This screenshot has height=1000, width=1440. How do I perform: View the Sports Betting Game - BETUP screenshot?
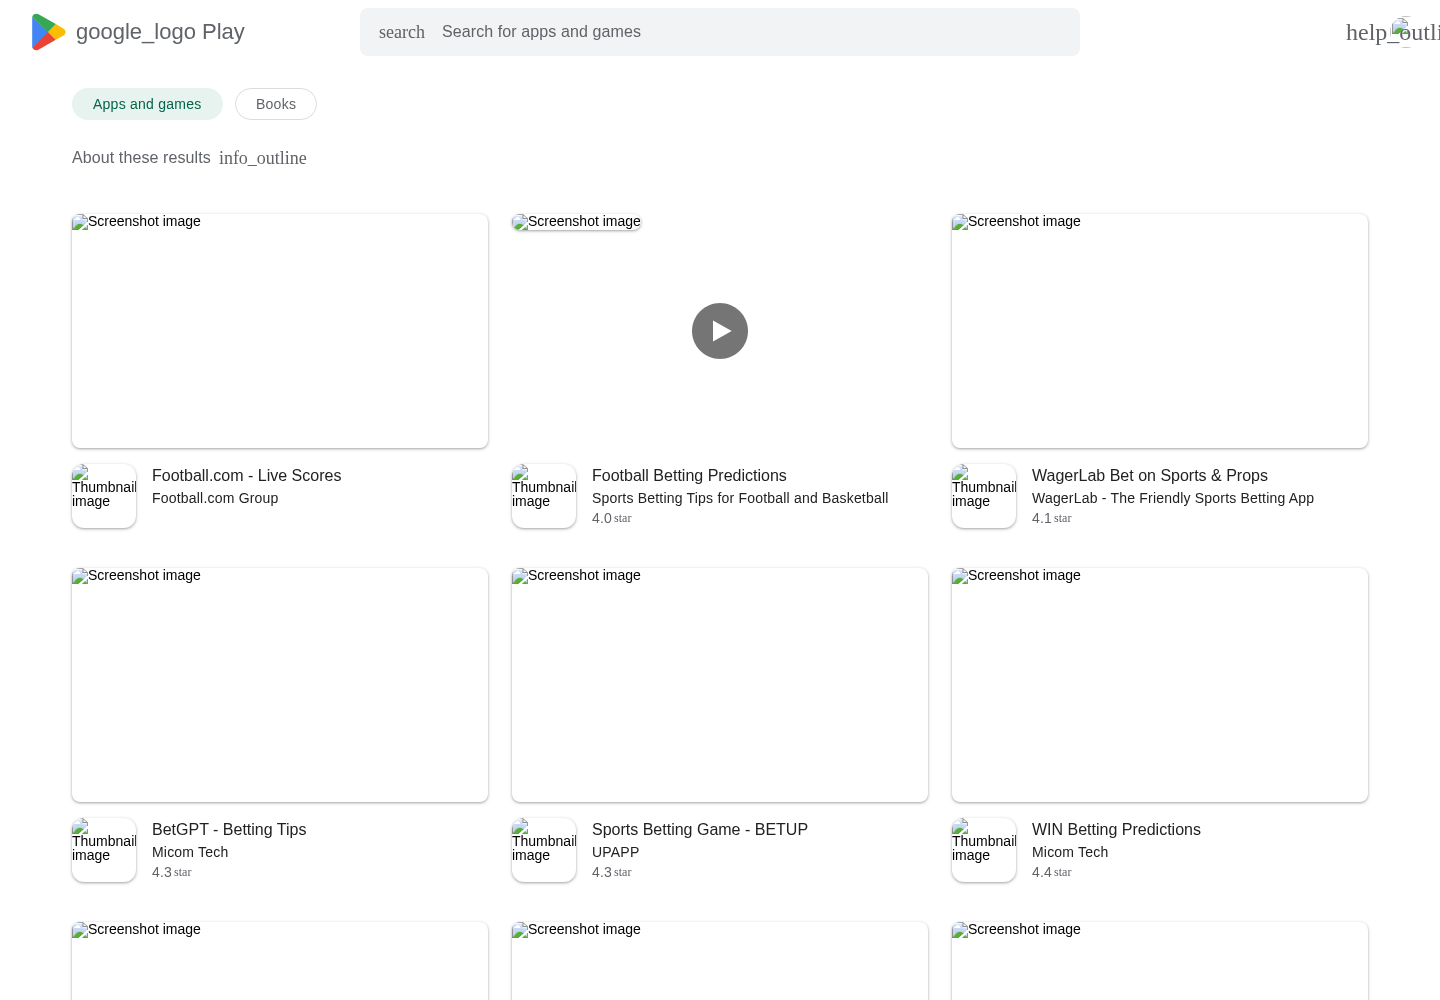click(x=720, y=685)
